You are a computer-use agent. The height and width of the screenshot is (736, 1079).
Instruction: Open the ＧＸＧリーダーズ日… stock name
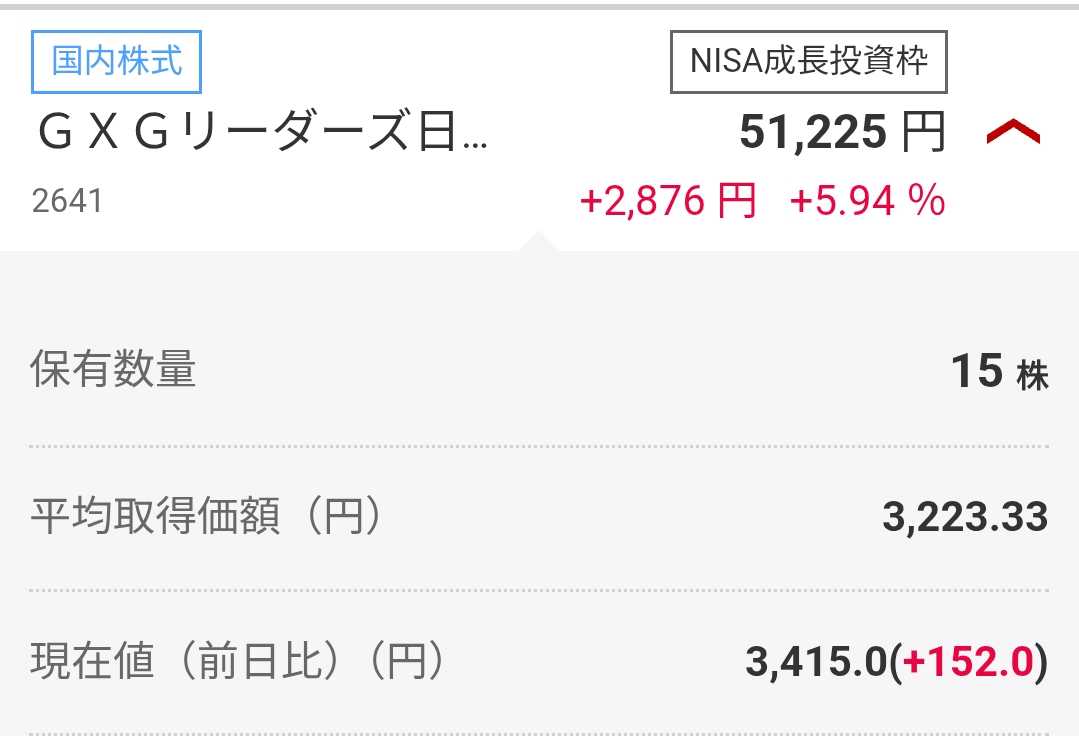(x=262, y=131)
